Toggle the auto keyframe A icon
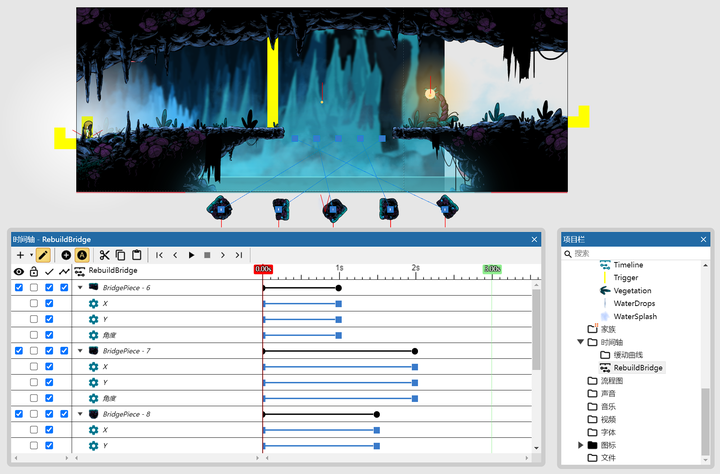This screenshot has width=720, height=474. pyautogui.click(x=82, y=255)
